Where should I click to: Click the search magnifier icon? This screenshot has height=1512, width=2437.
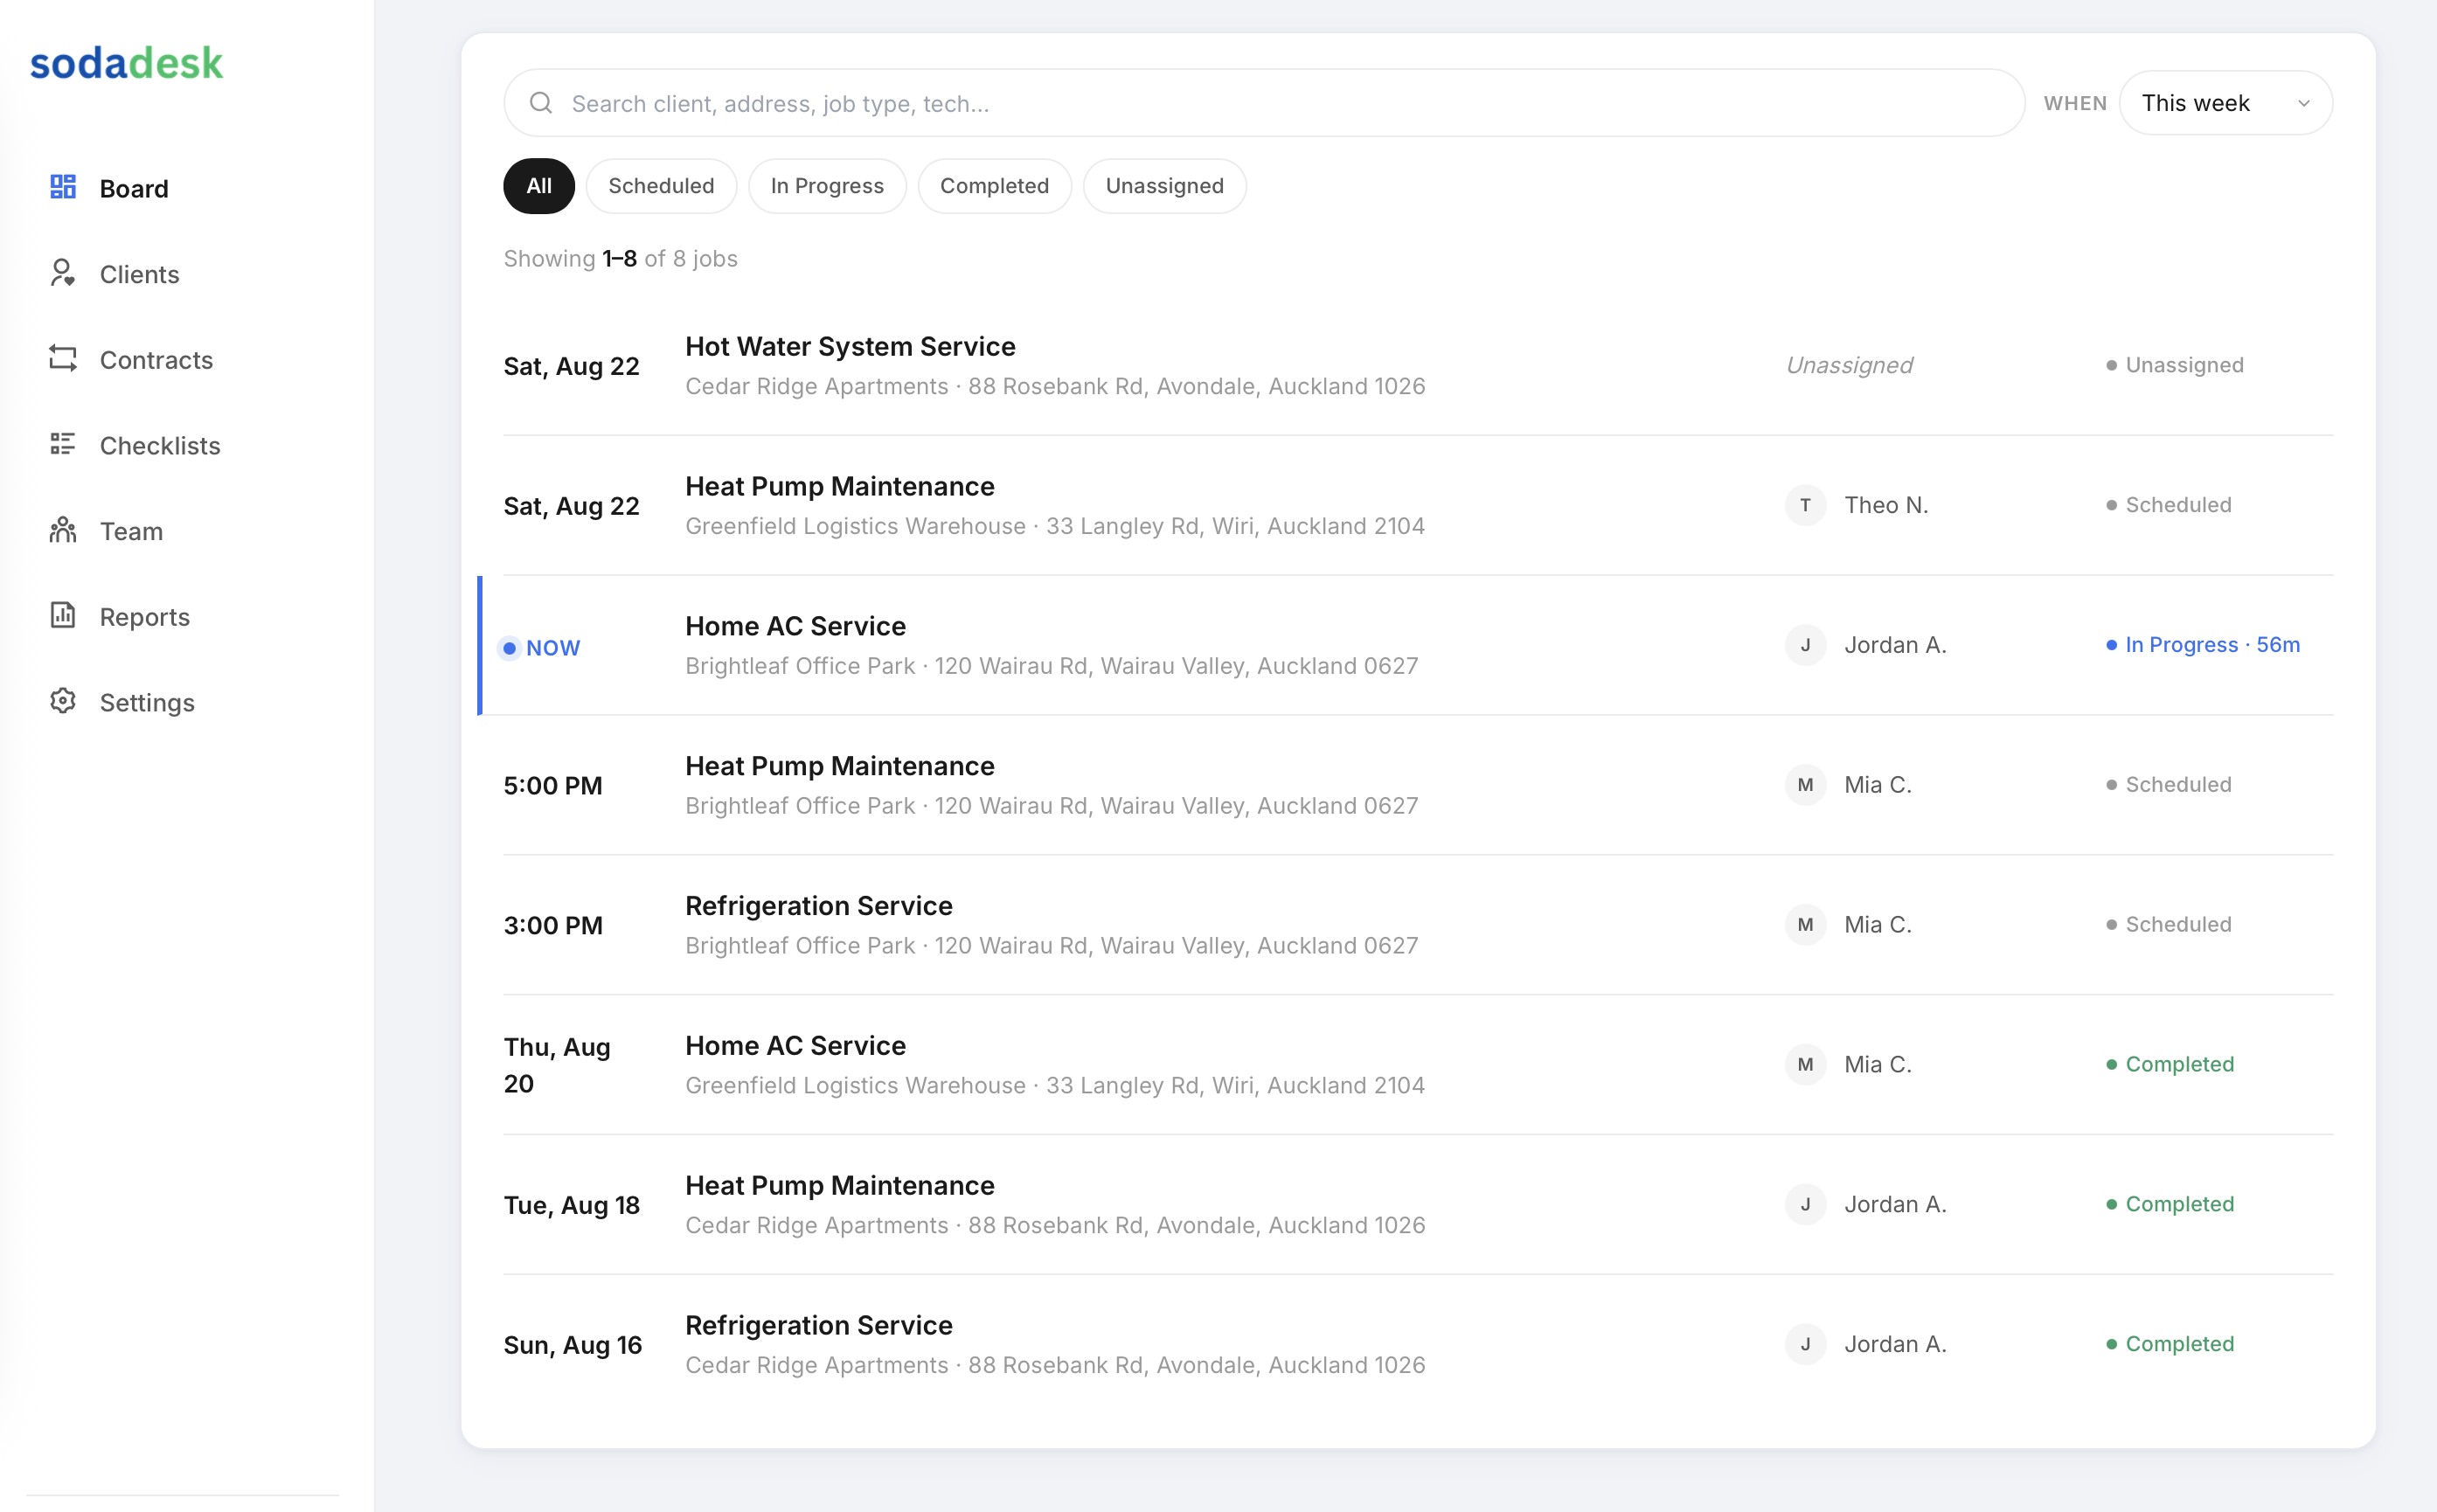541,103
